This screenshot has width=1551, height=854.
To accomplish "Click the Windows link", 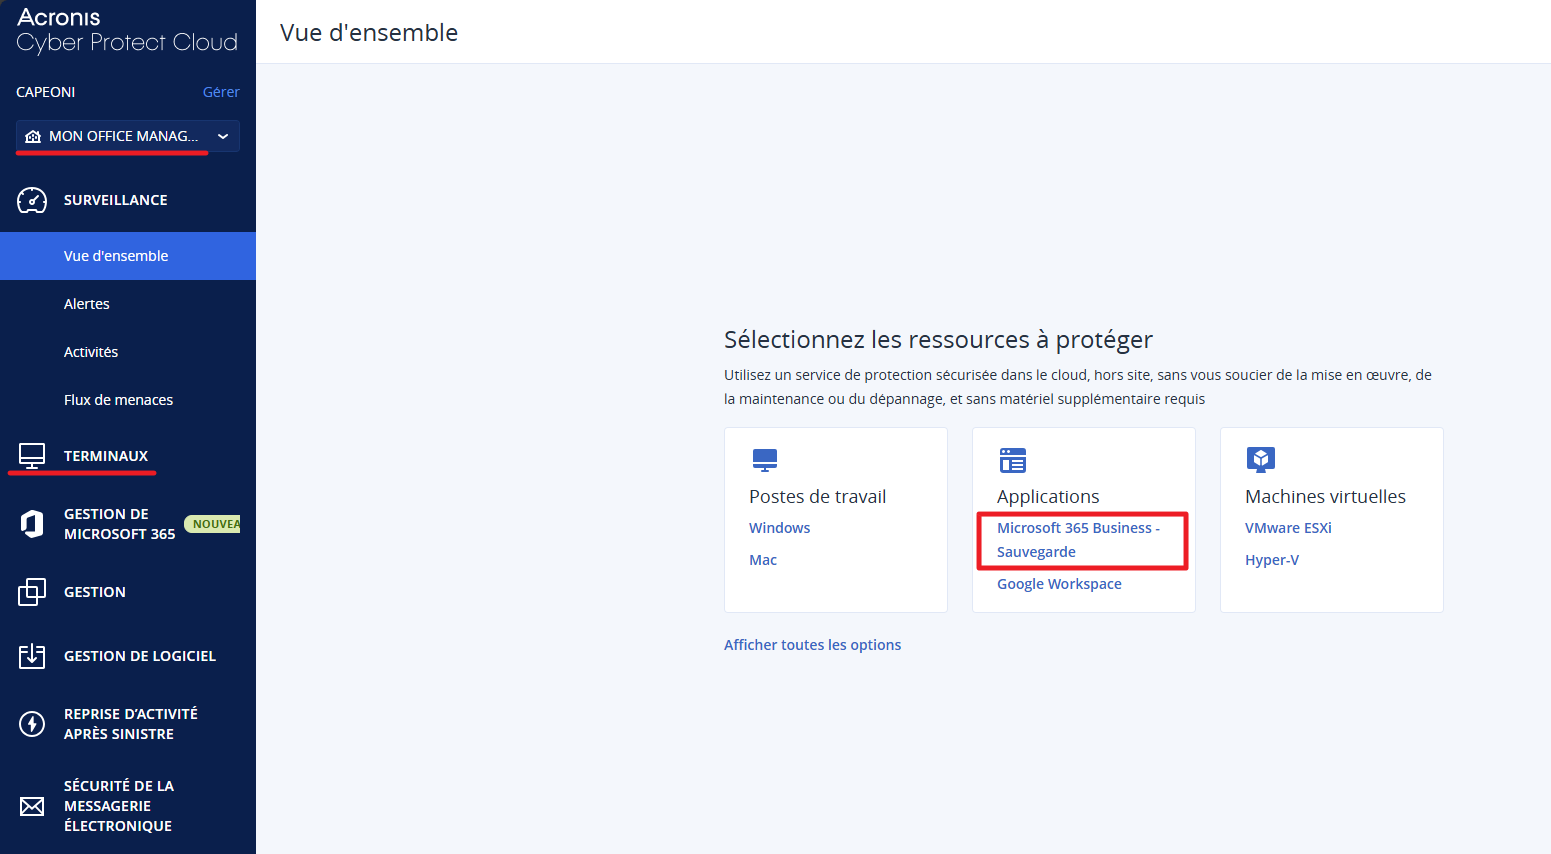I will (x=779, y=528).
